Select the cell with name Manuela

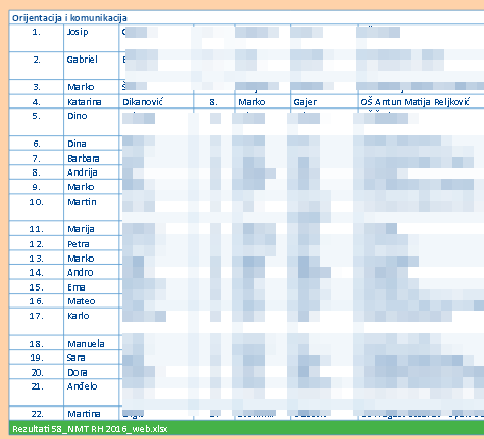(x=91, y=343)
